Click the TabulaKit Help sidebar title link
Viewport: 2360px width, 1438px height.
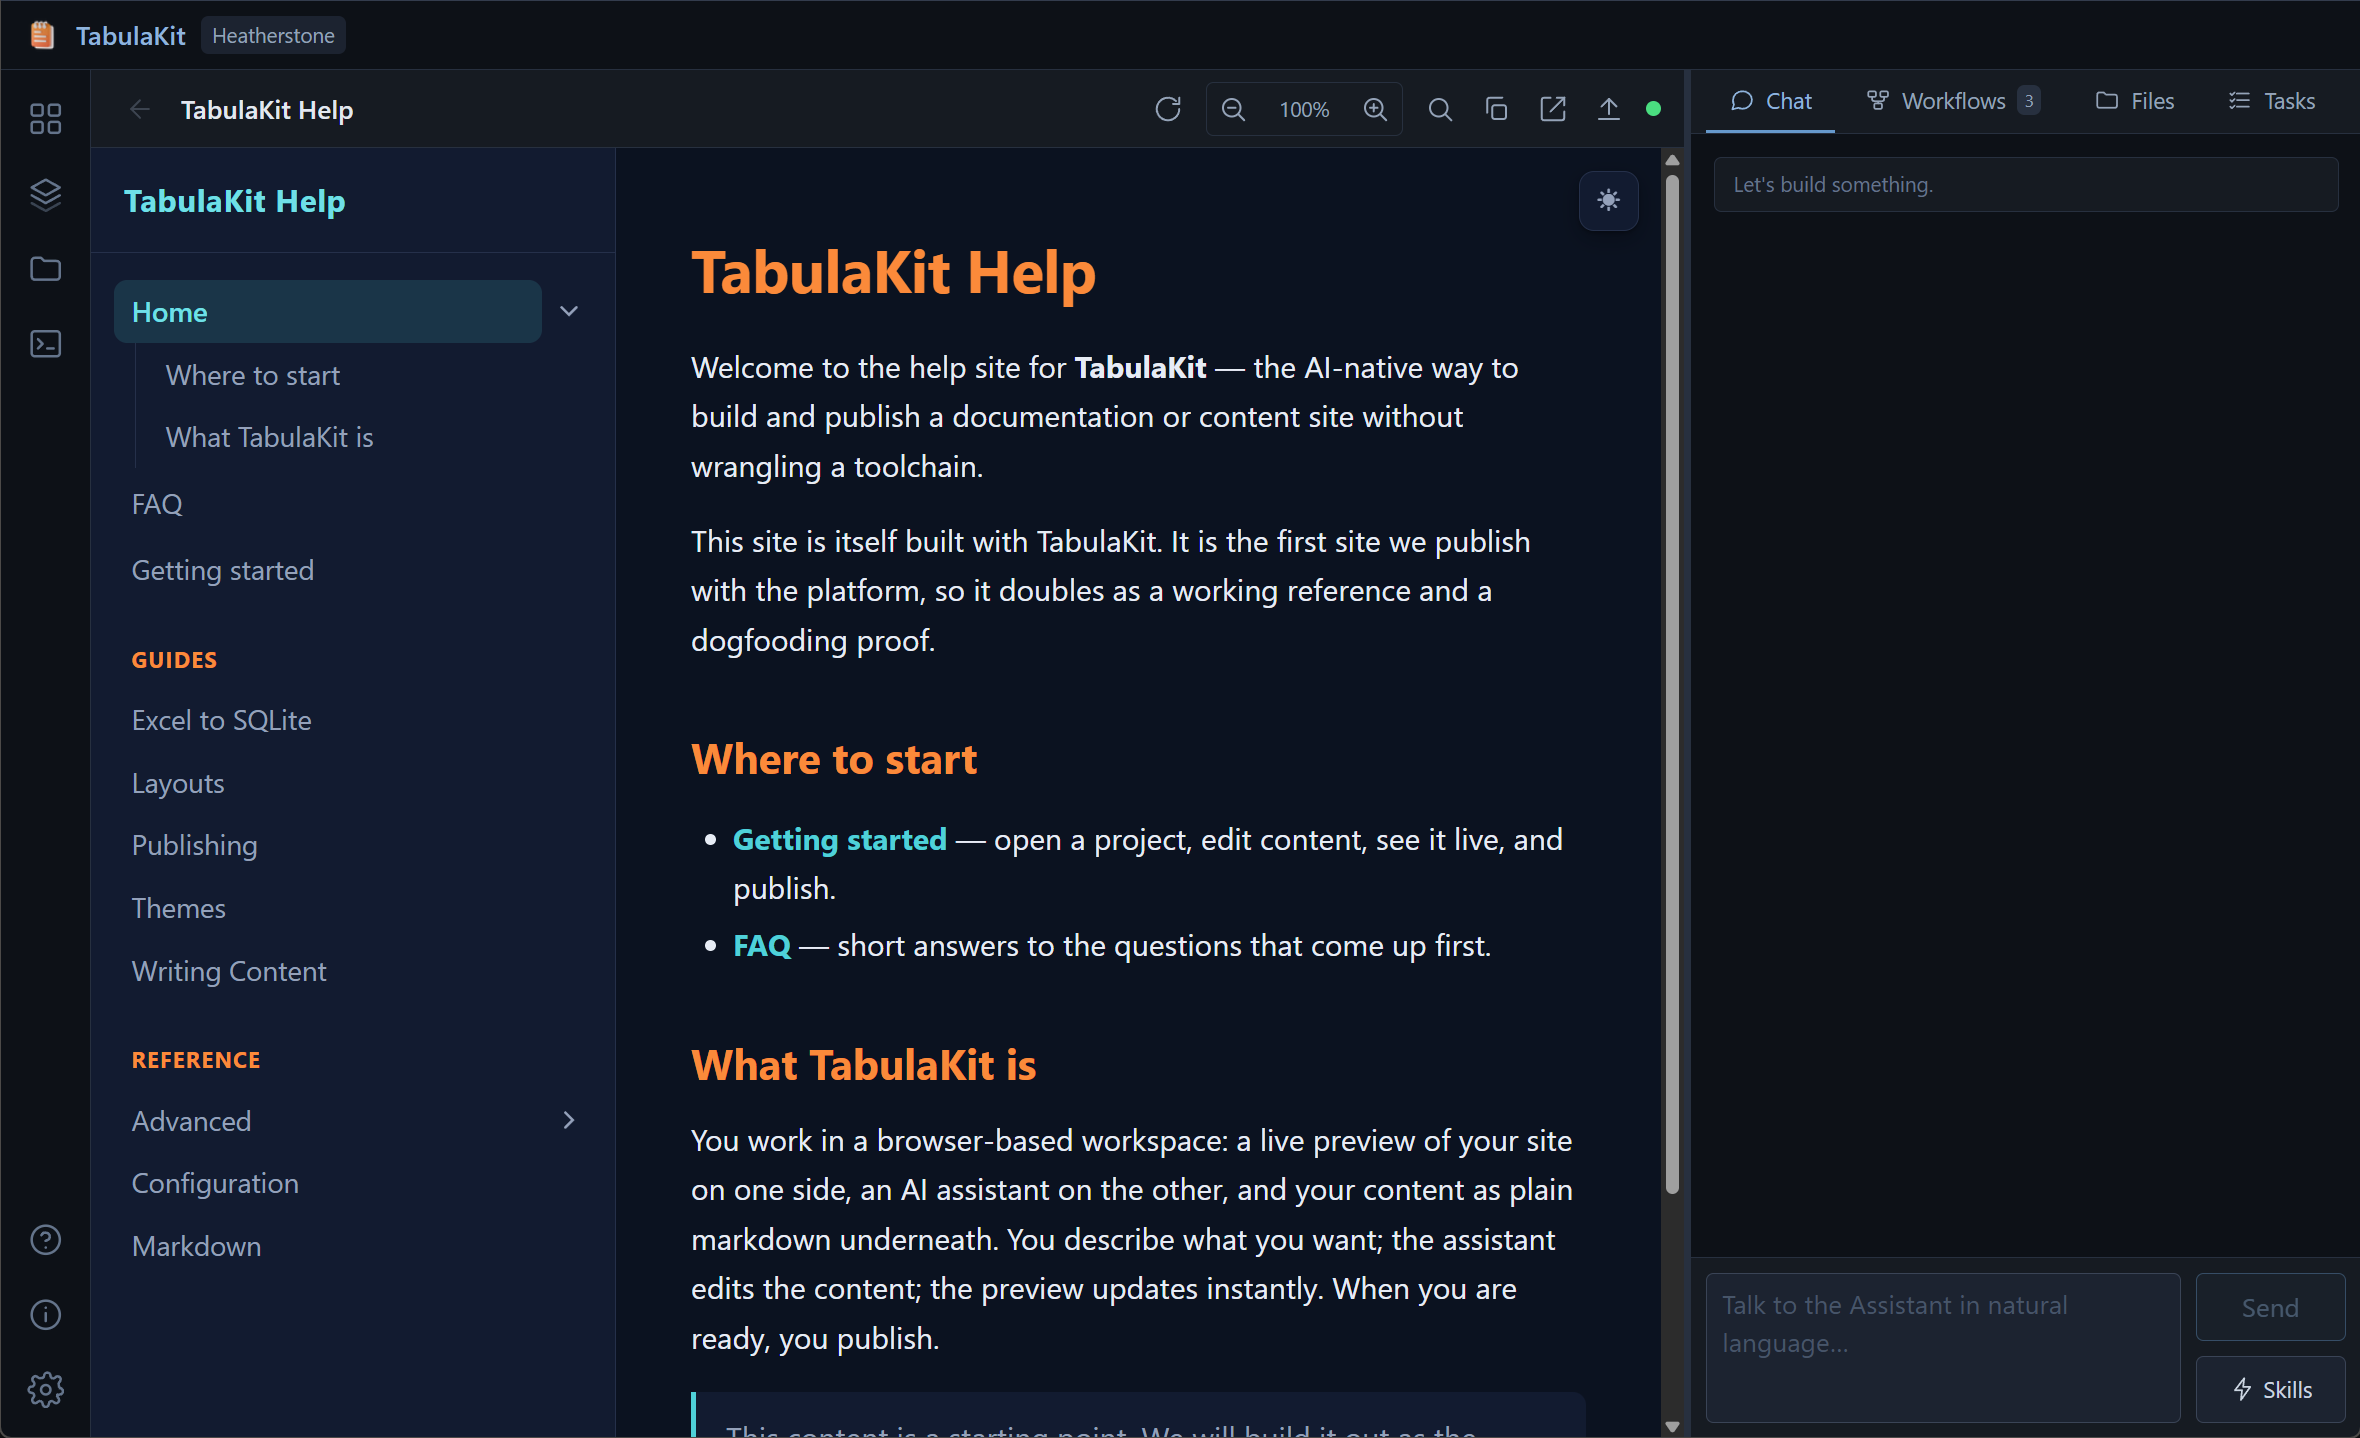(x=235, y=201)
